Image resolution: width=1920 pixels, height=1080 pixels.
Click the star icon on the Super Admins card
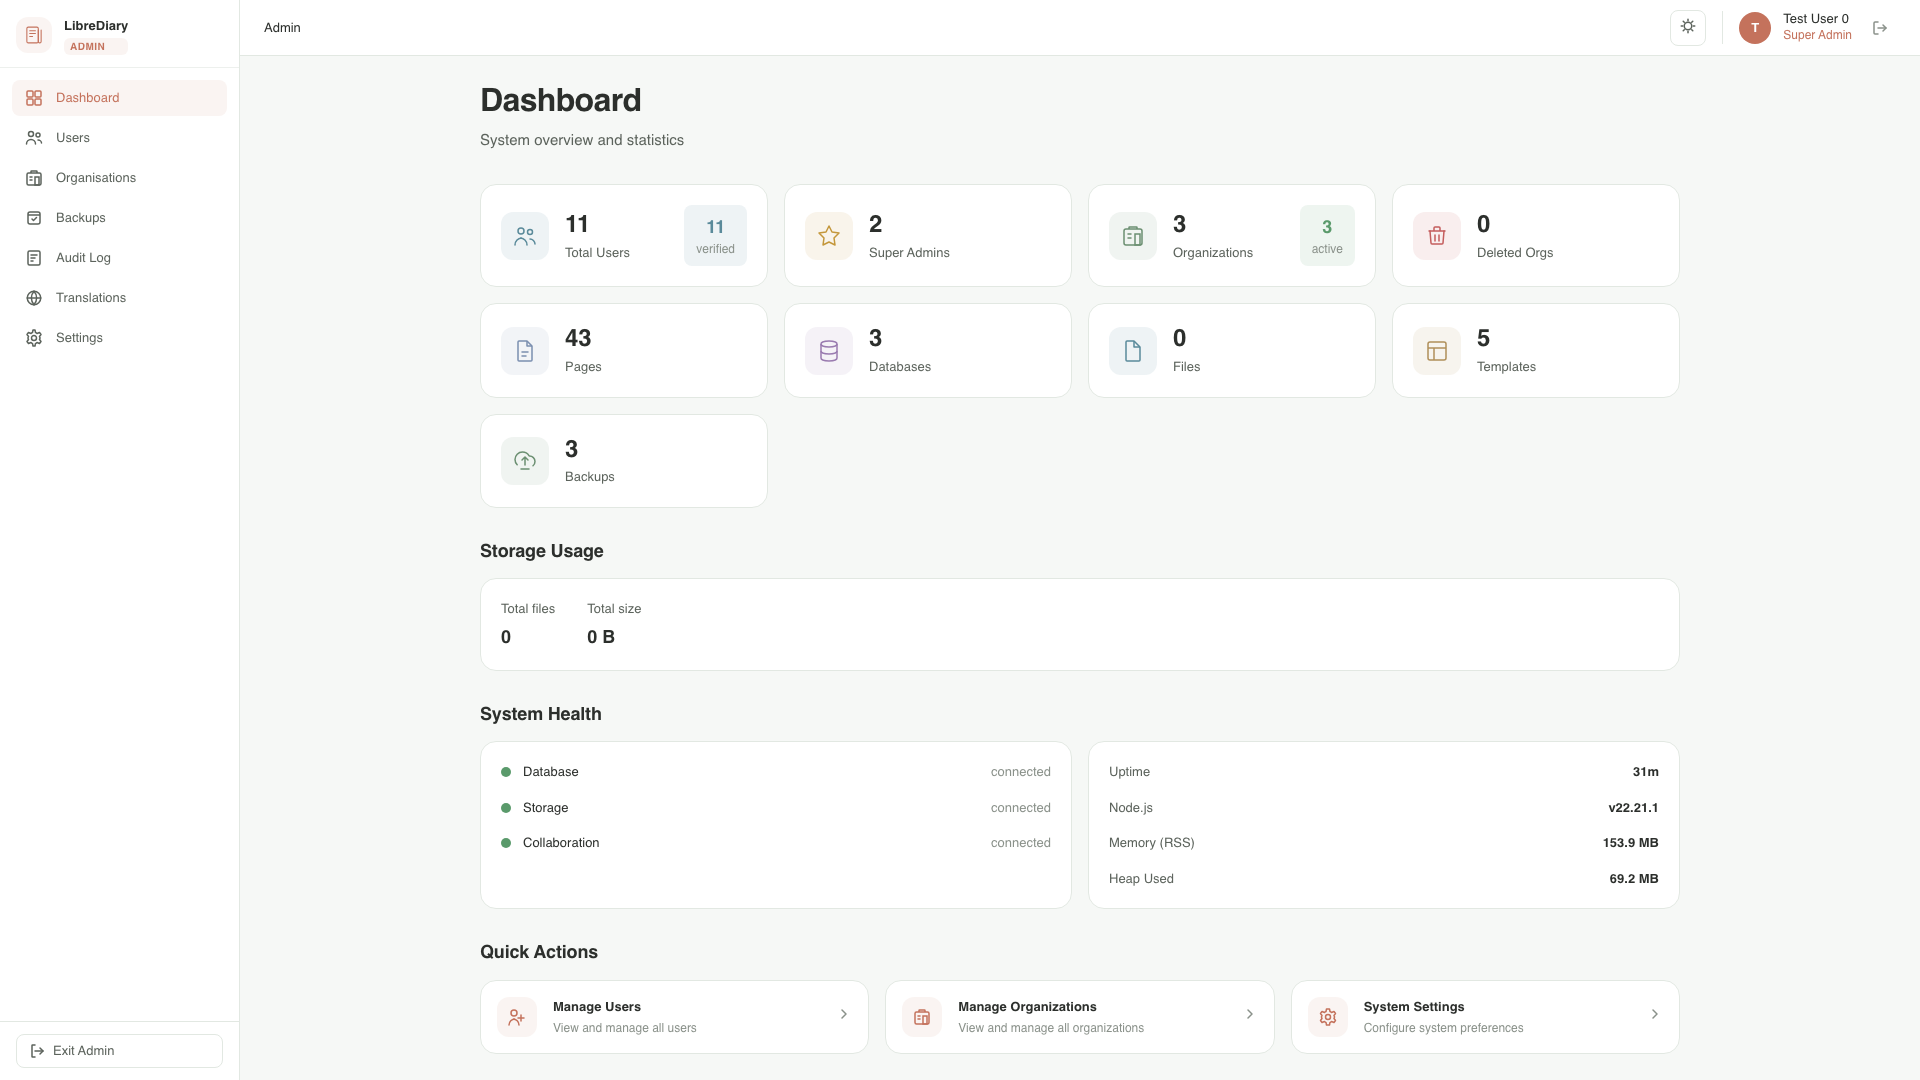coord(828,235)
